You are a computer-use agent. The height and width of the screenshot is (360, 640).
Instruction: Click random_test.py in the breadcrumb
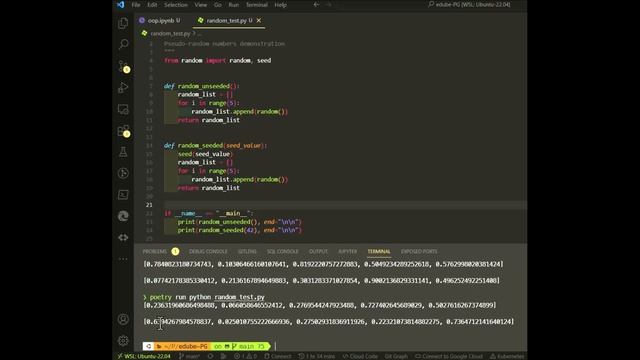pos(170,33)
